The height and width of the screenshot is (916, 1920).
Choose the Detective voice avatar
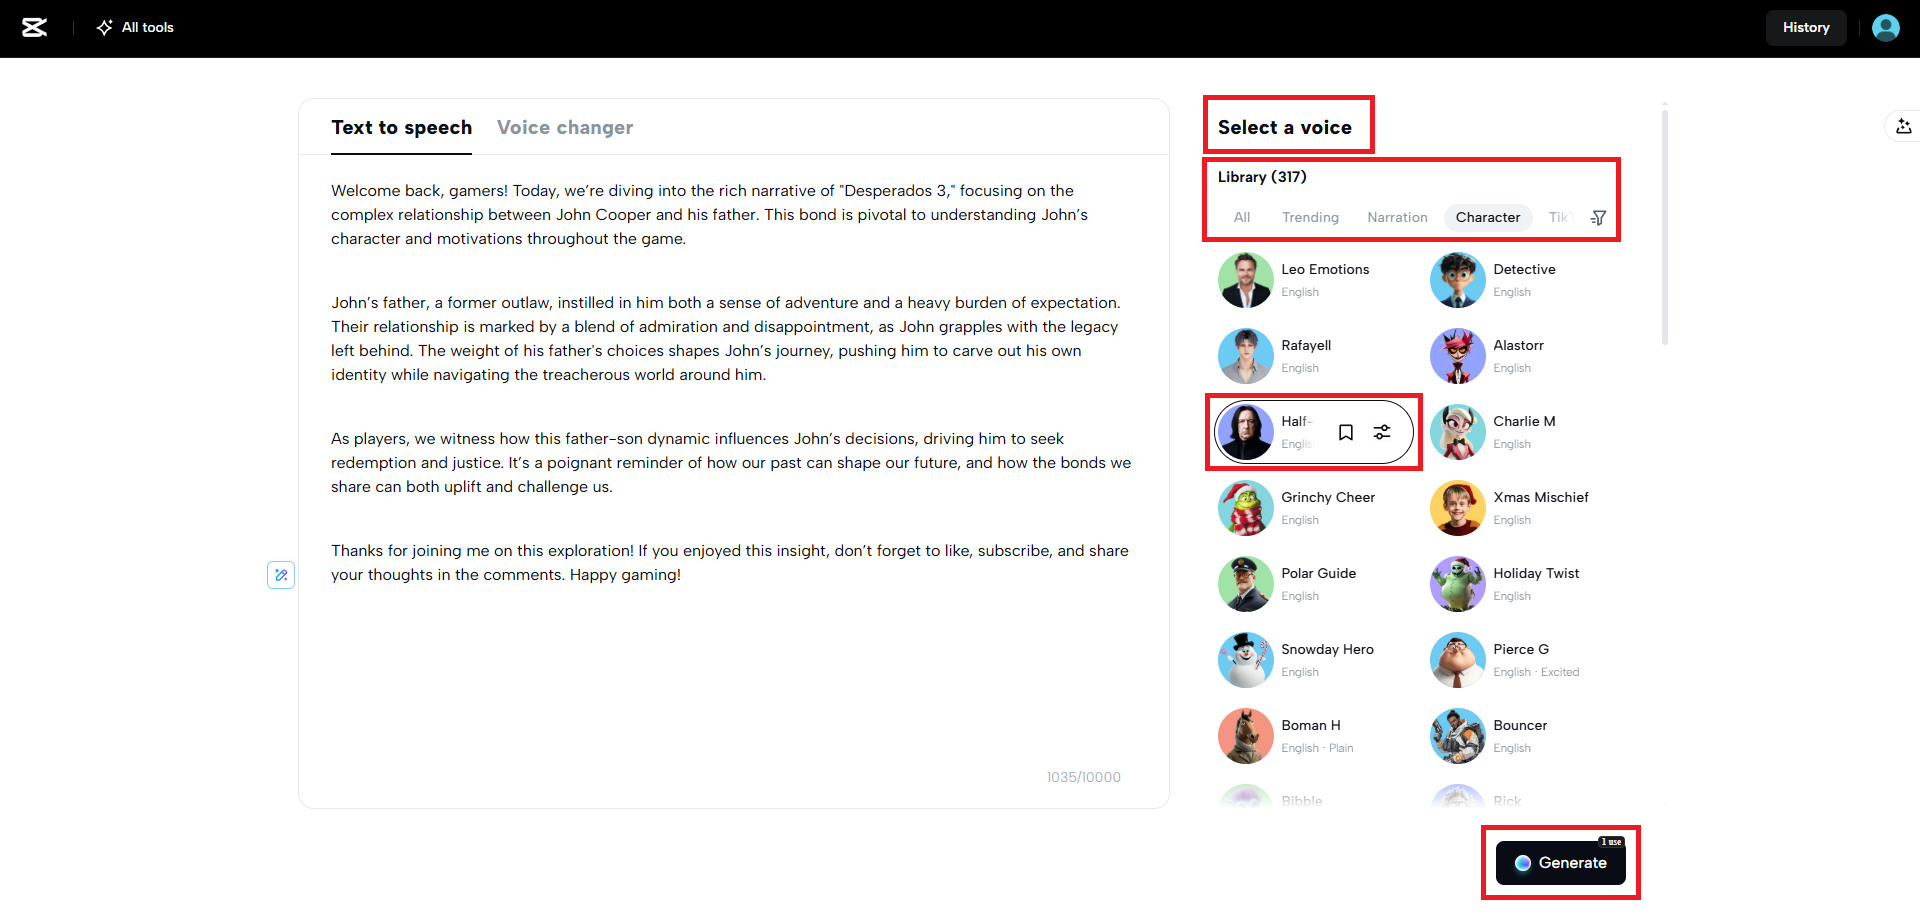pos(1458,280)
